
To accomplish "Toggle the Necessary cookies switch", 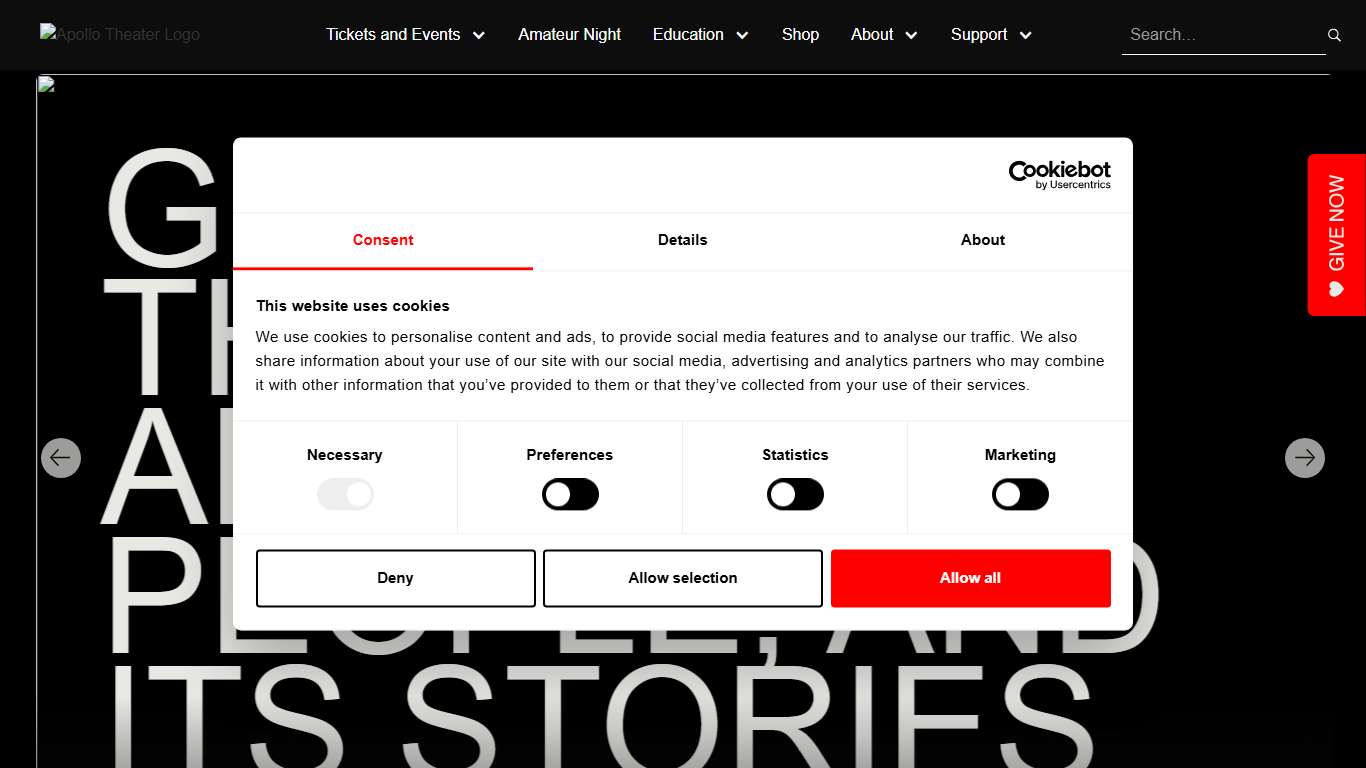I will click(x=345, y=494).
